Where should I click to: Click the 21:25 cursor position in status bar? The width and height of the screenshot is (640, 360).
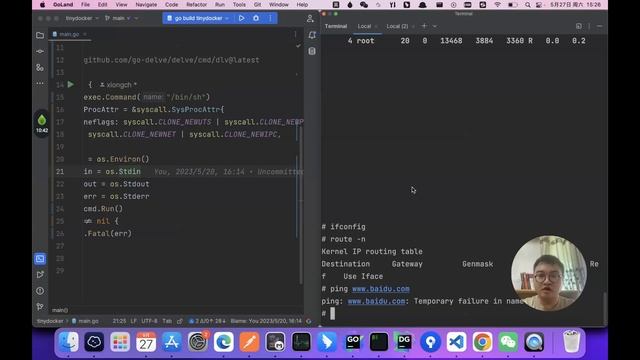click(119, 321)
